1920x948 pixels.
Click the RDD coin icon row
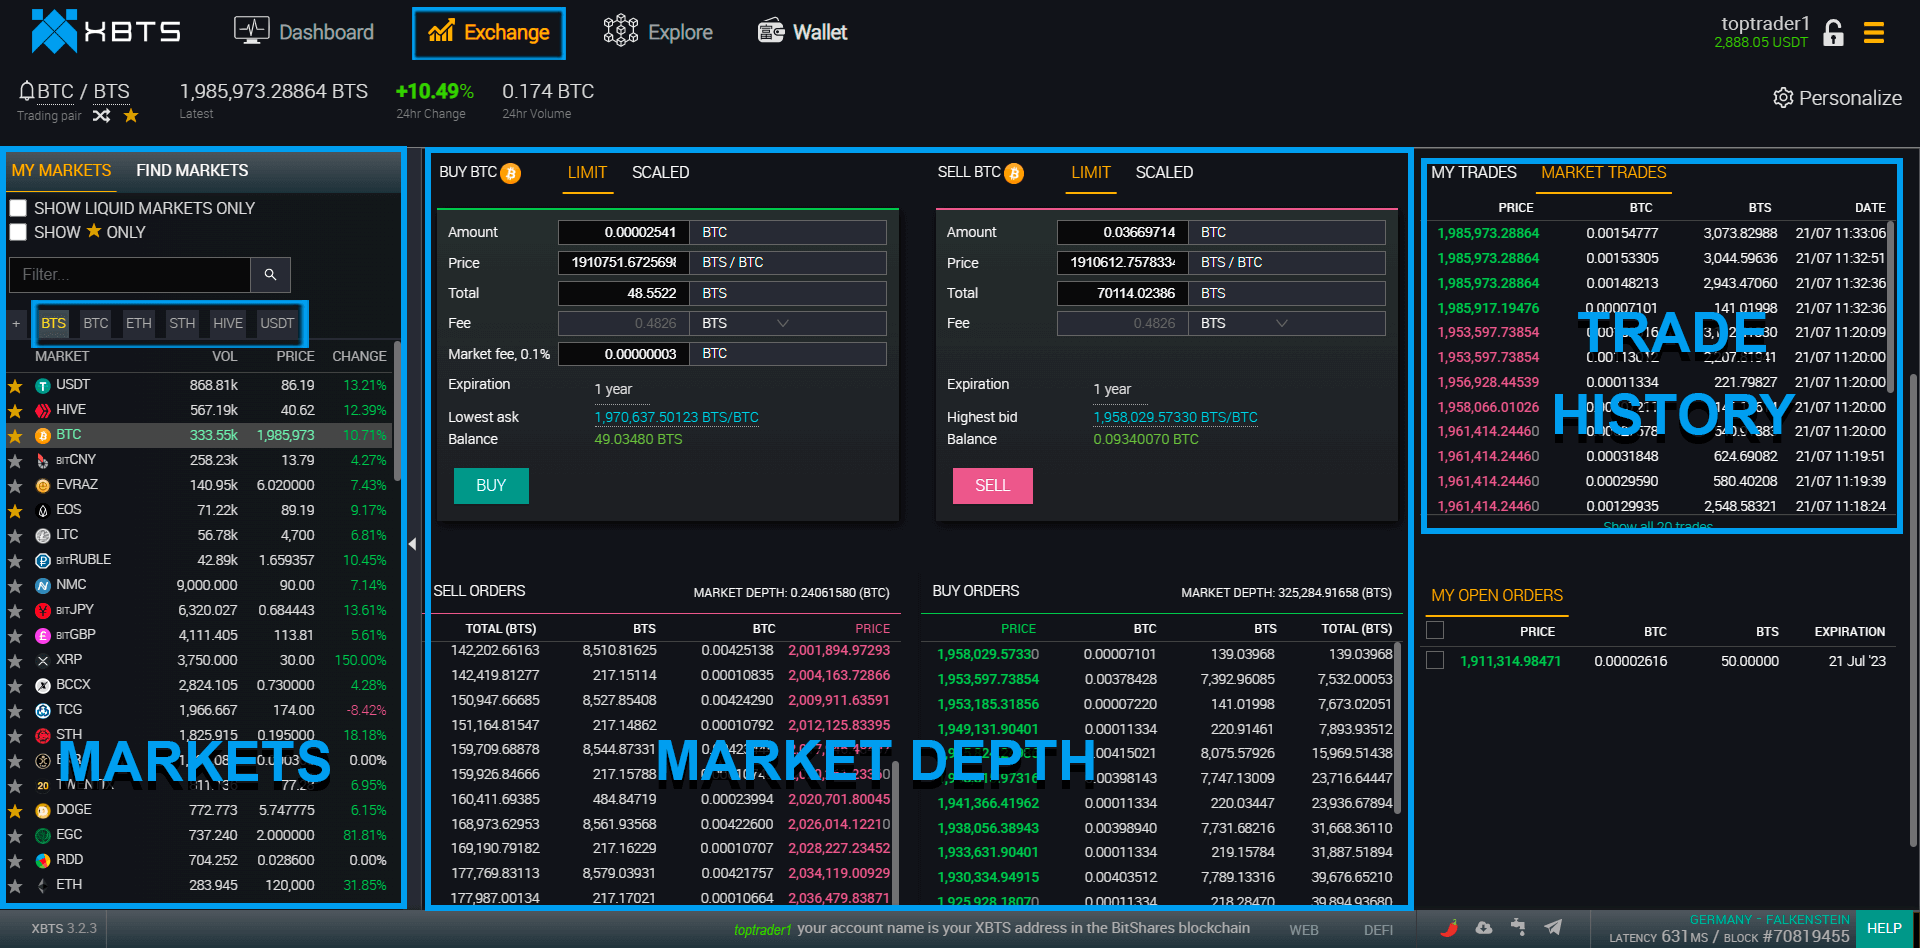tap(43, 860)
